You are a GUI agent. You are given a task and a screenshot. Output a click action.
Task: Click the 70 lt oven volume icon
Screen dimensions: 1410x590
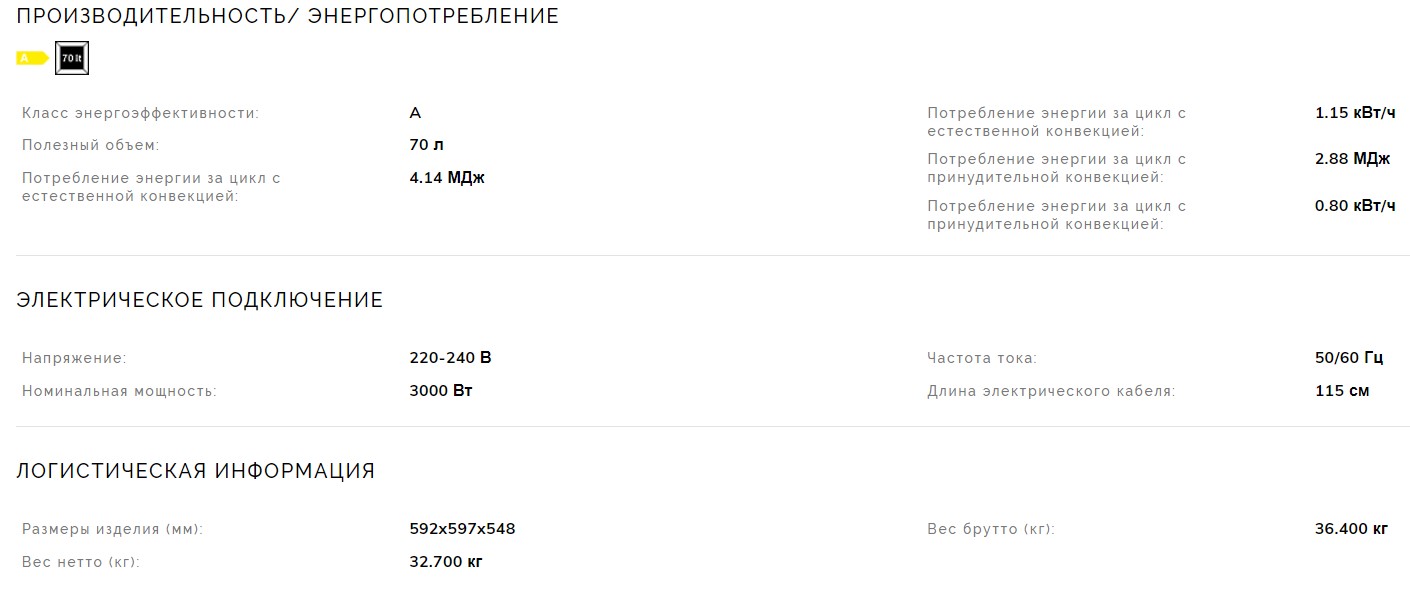pyautogui.click(x=72, y=58)
